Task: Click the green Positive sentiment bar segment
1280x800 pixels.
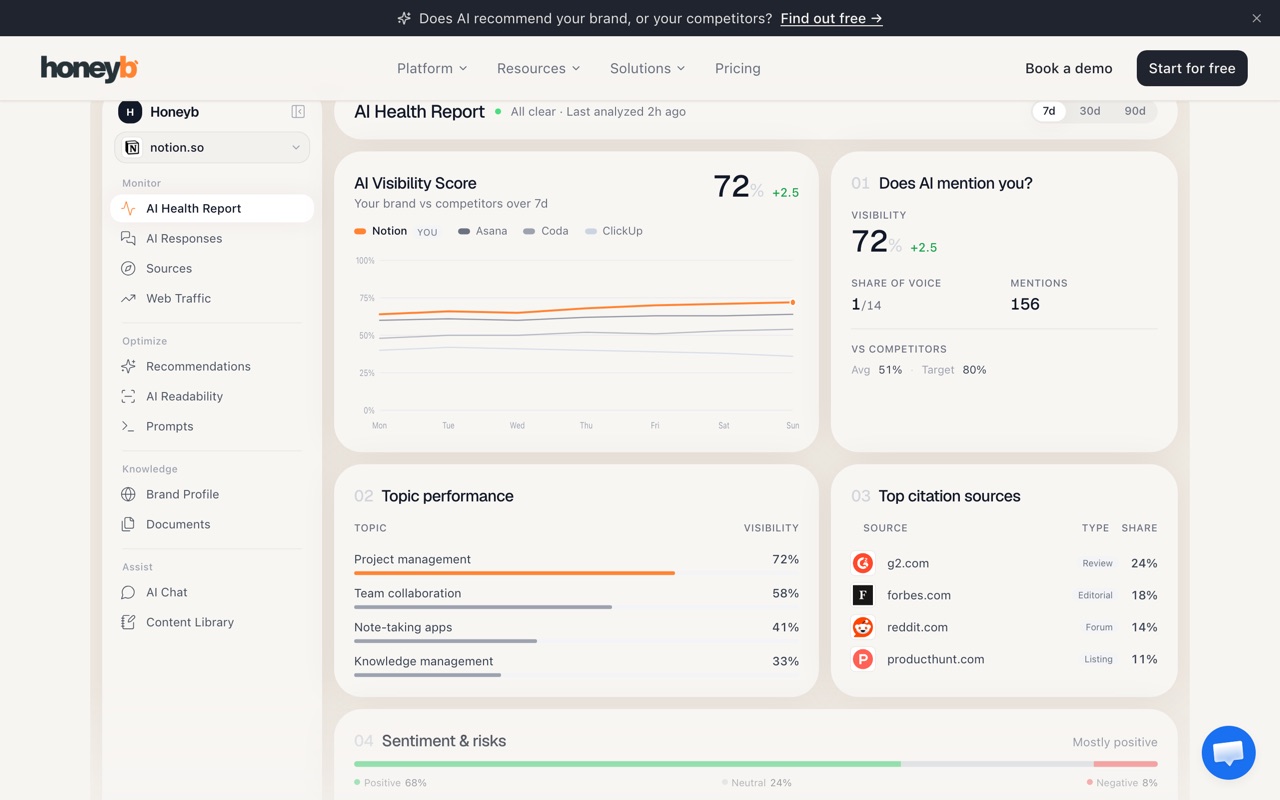Action: coord(627,764)
